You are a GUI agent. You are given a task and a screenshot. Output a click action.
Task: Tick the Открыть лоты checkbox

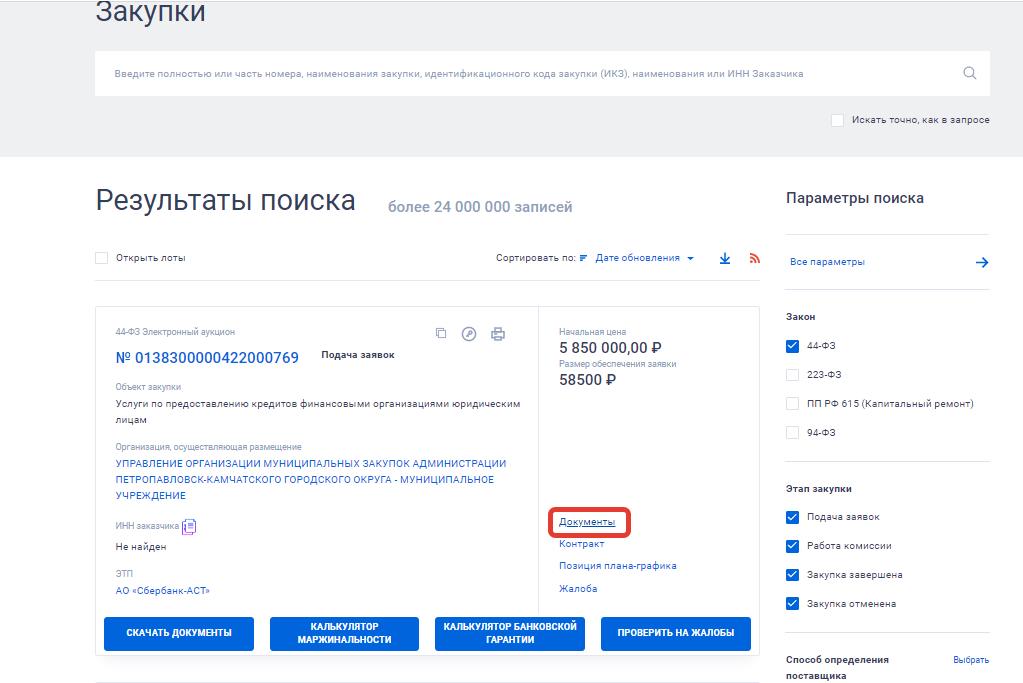tap(102, 258)
